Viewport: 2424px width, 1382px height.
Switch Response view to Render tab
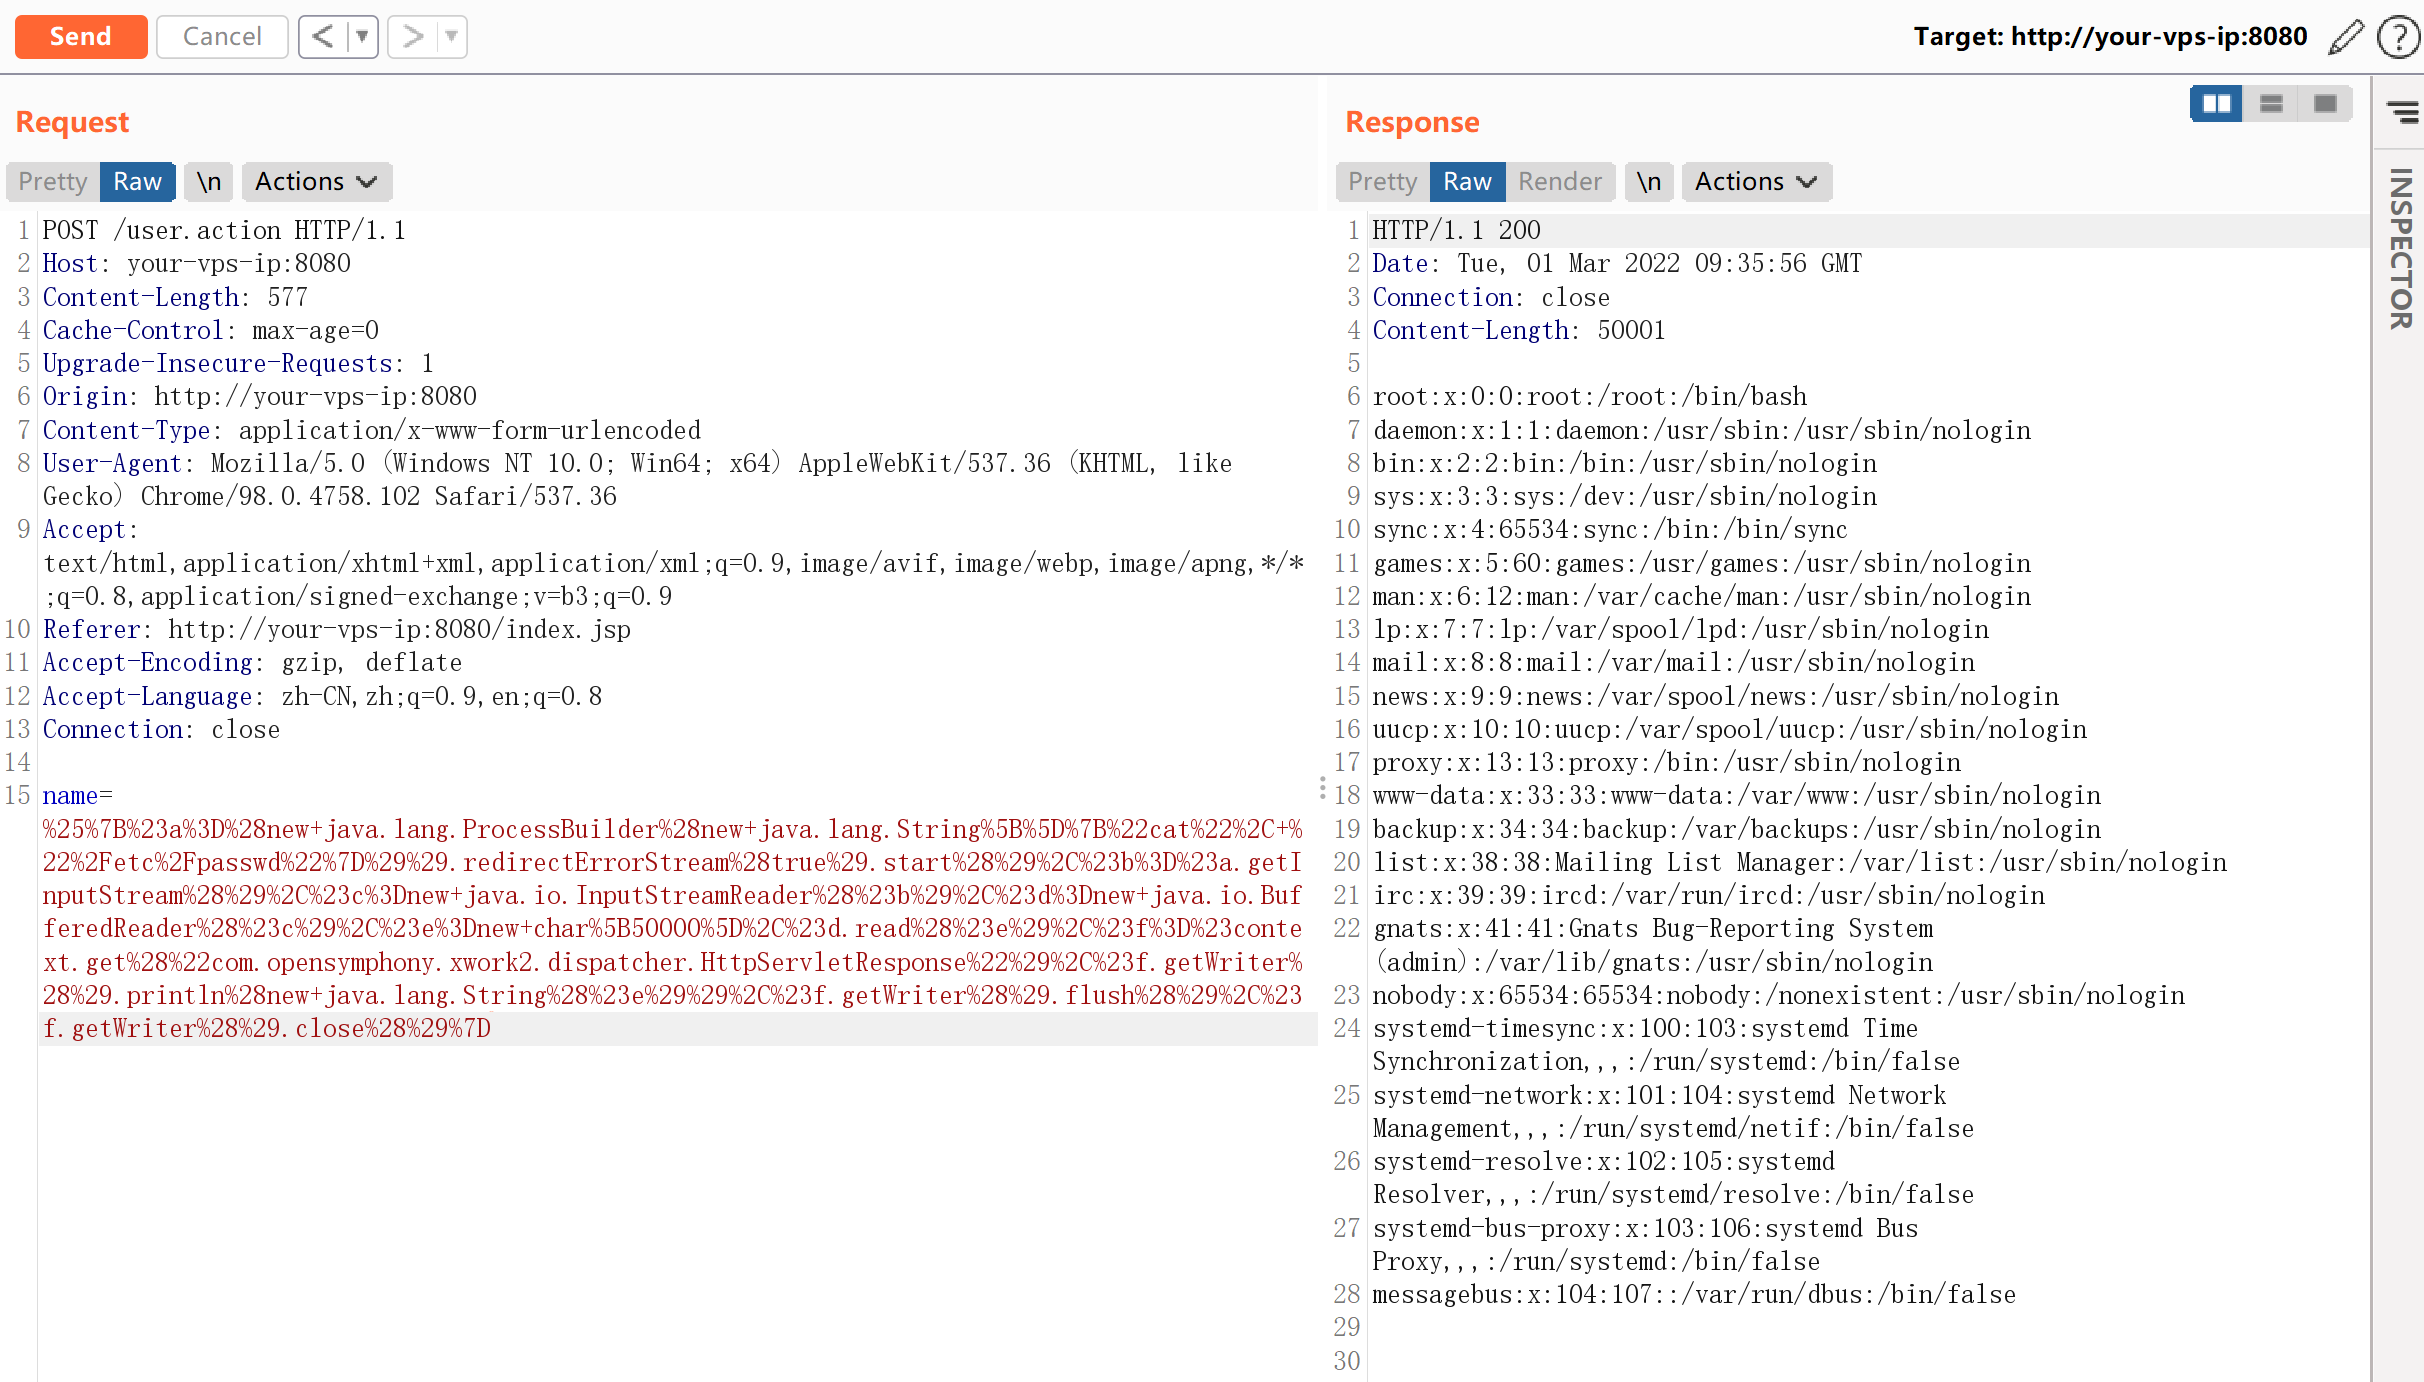tap(1559, 181)
